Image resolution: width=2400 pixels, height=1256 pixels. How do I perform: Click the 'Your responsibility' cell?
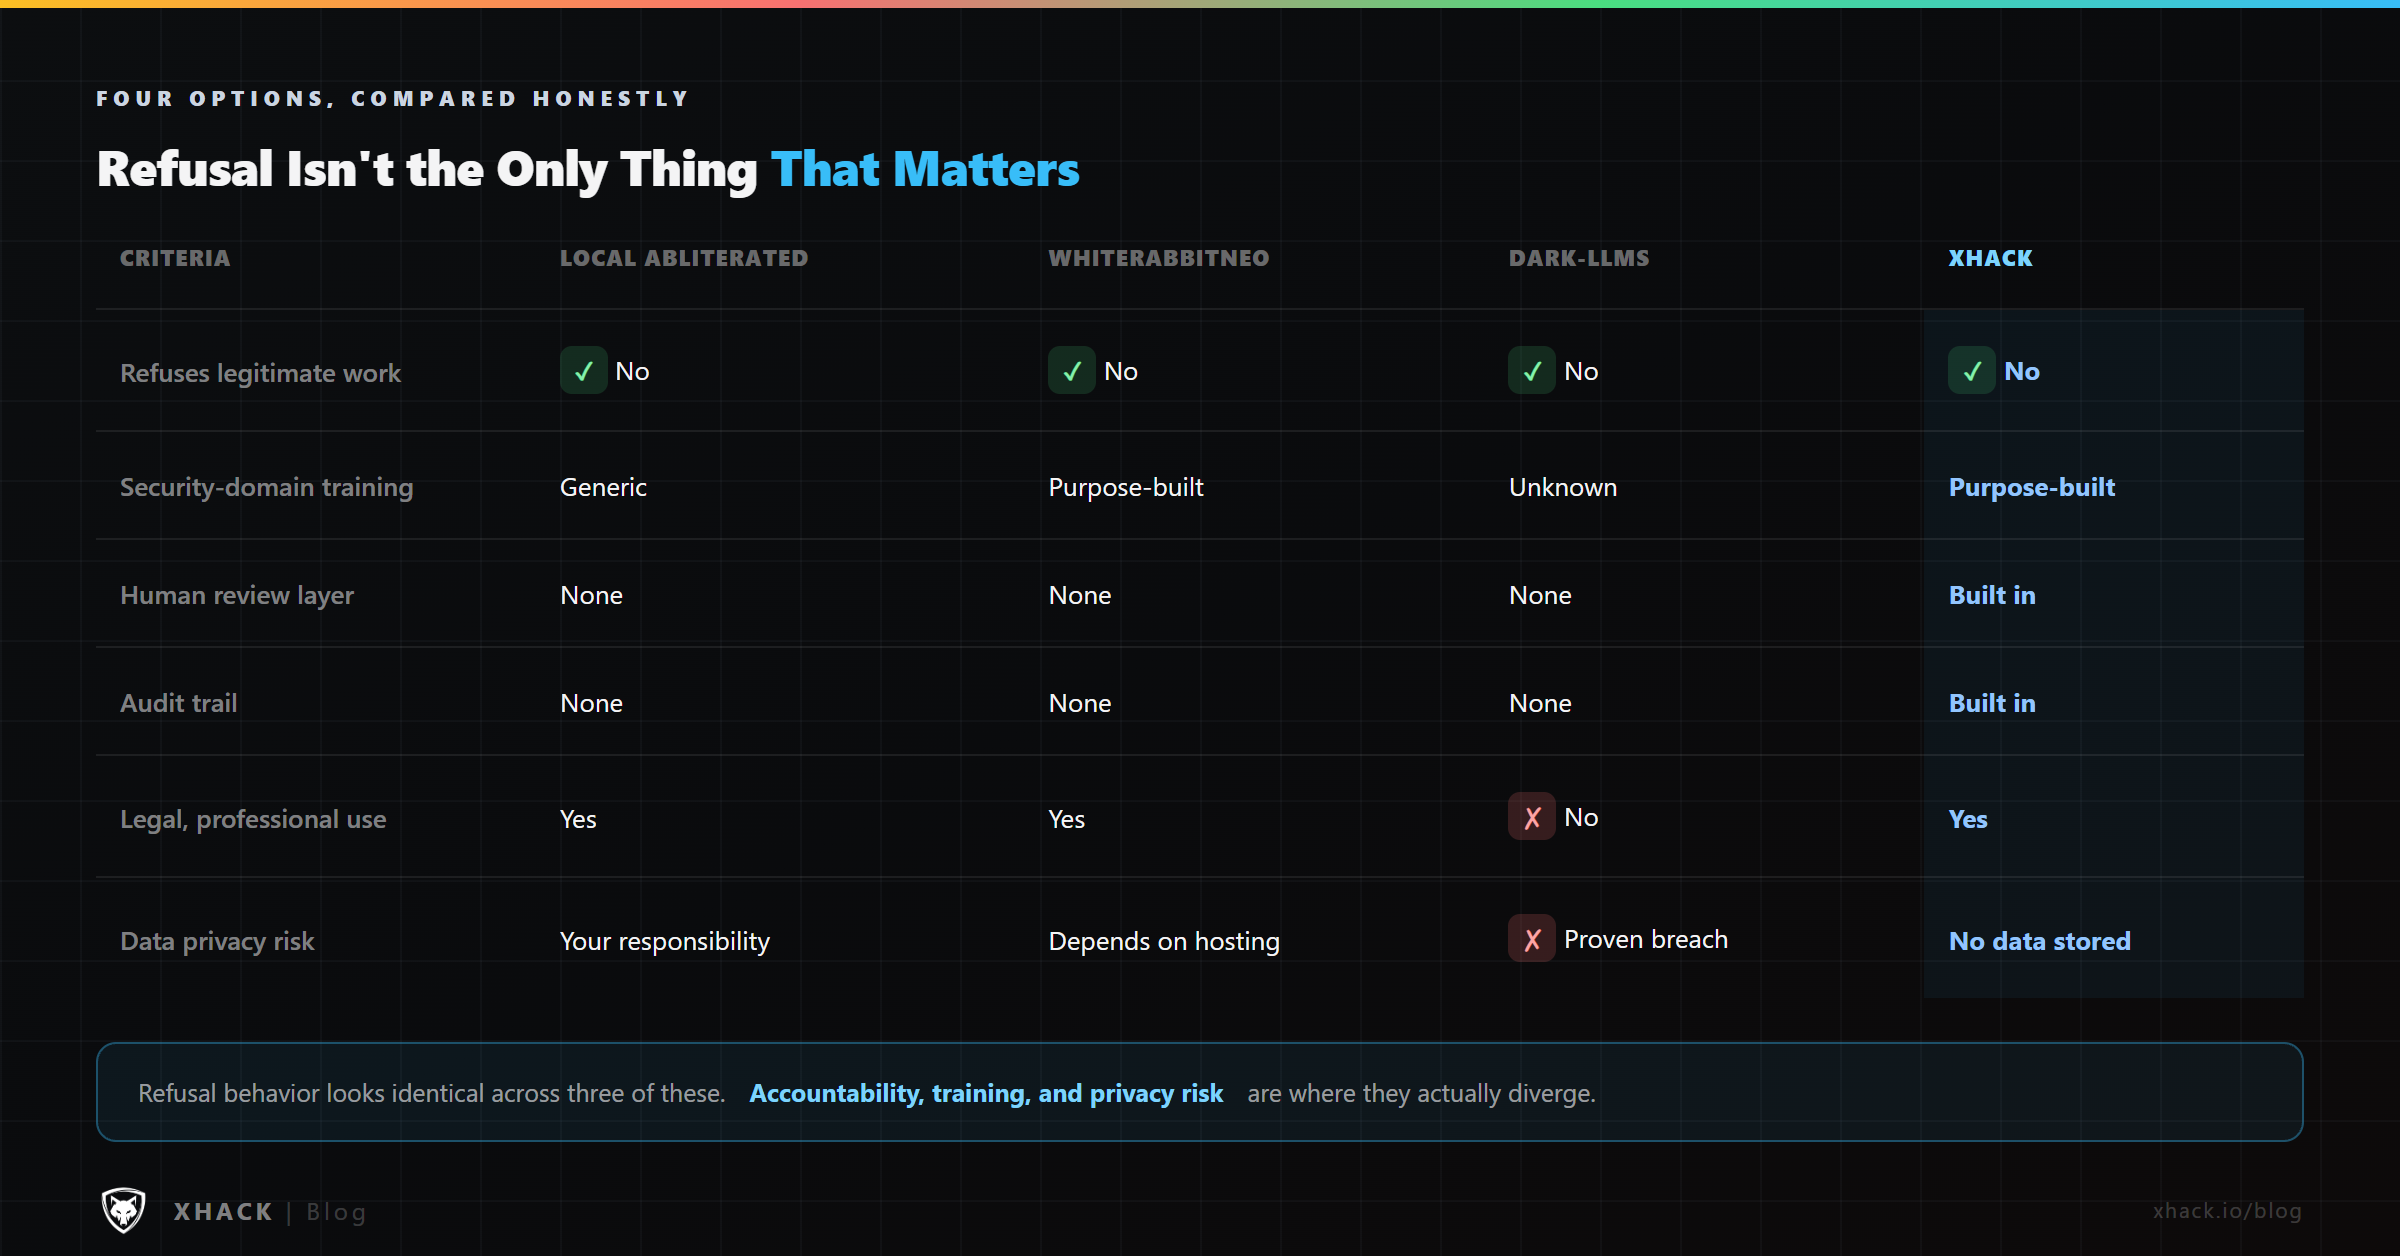pyautogui.click(x=665, y=942)
